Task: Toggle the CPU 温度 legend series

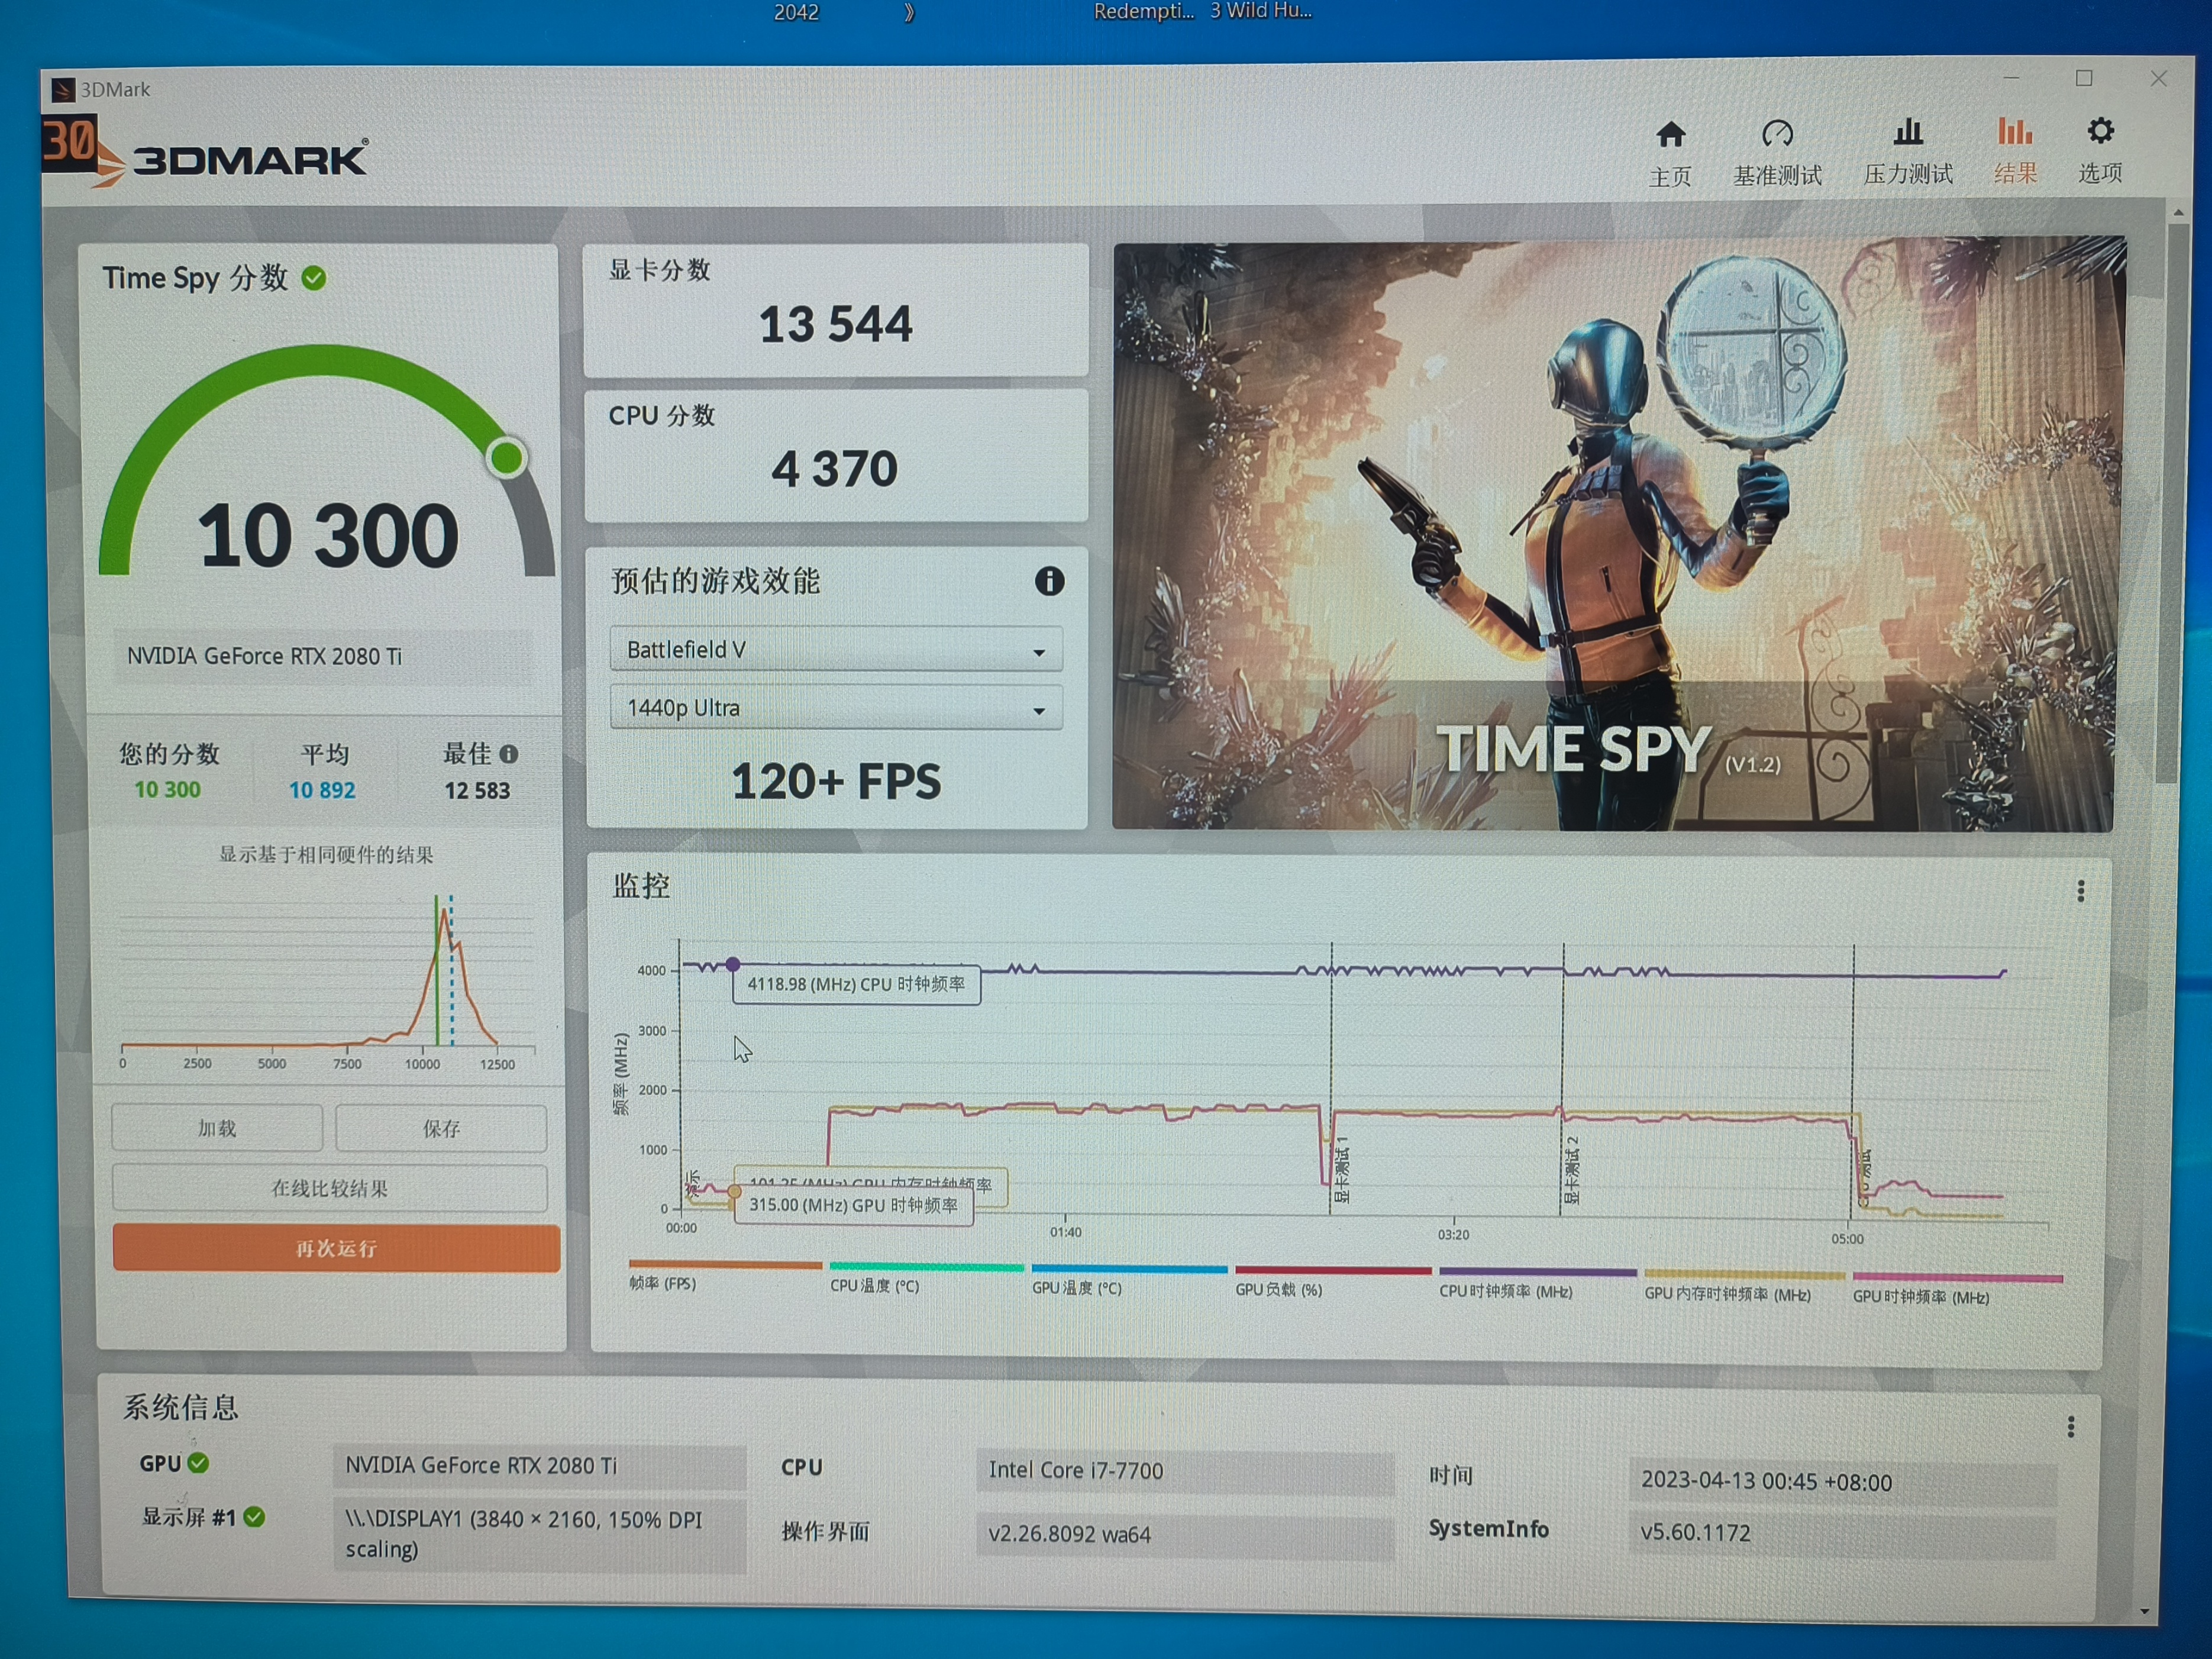Action: coord(874,1286)
